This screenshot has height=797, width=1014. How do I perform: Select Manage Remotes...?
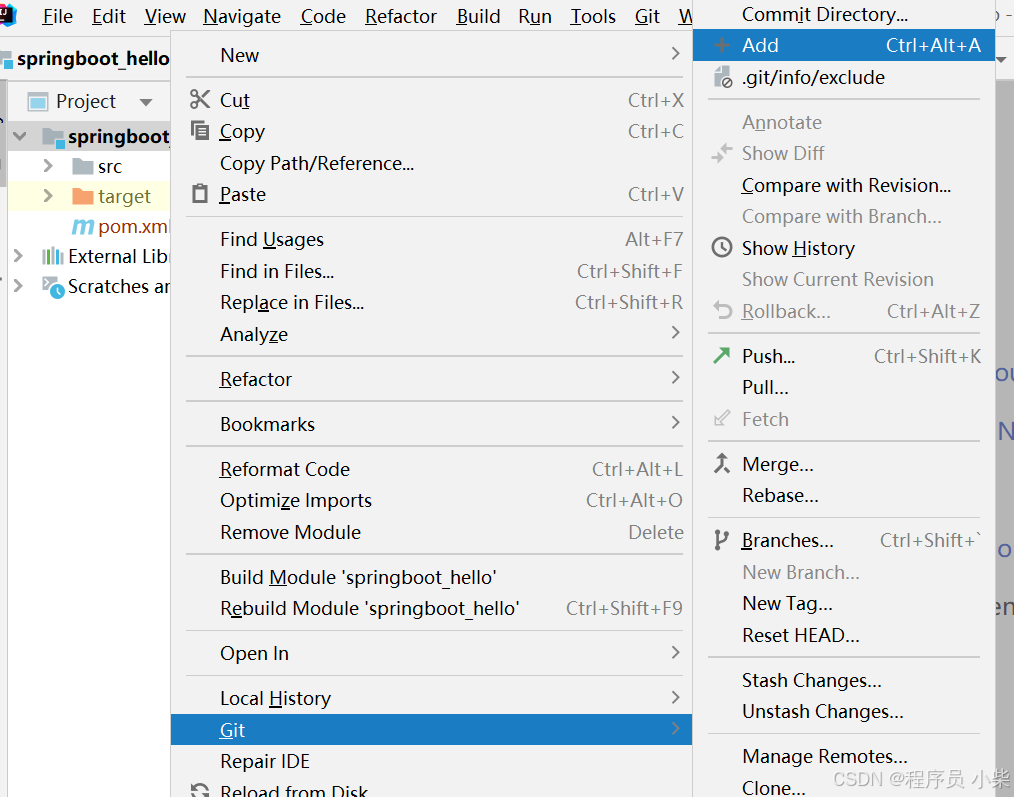click(843, 756)
